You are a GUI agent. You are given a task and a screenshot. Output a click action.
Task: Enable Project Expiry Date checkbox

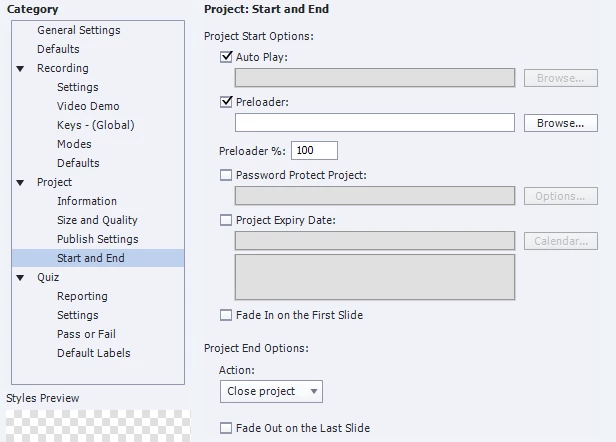tap(226, 220)
